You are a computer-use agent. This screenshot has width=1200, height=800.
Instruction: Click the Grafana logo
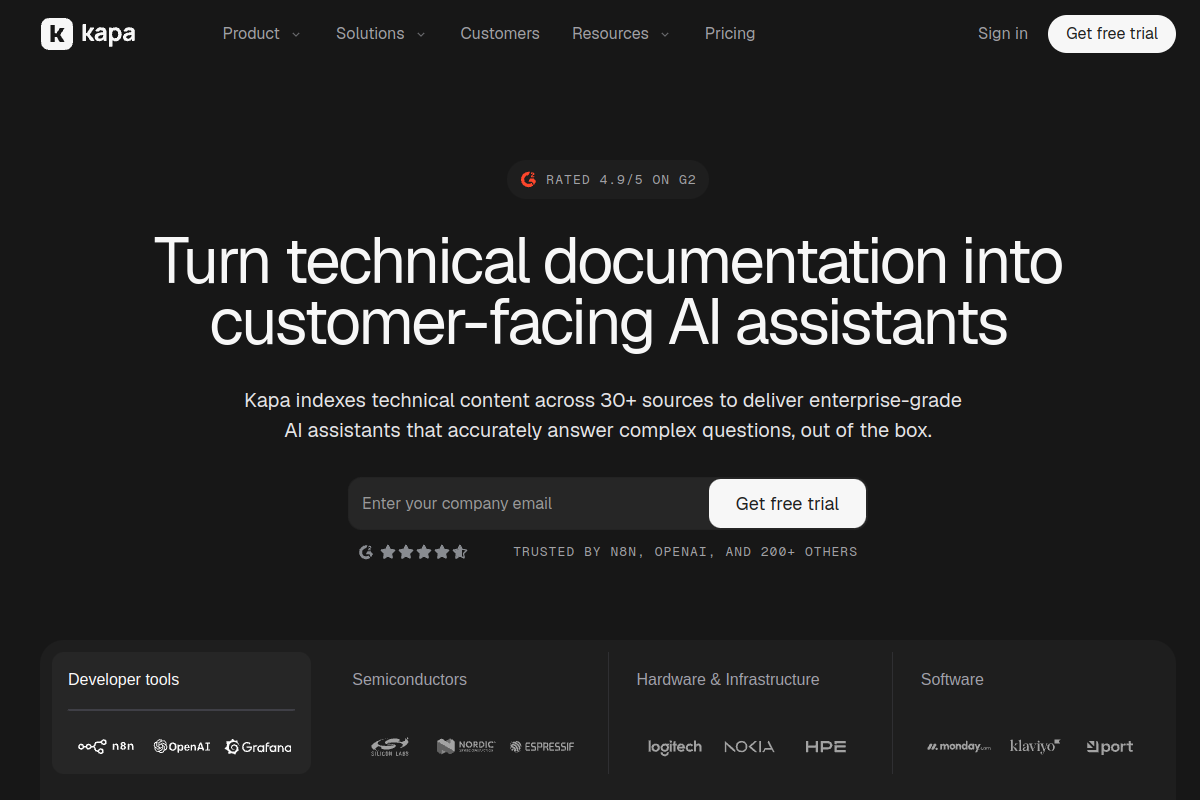click(x=258, y=747)
